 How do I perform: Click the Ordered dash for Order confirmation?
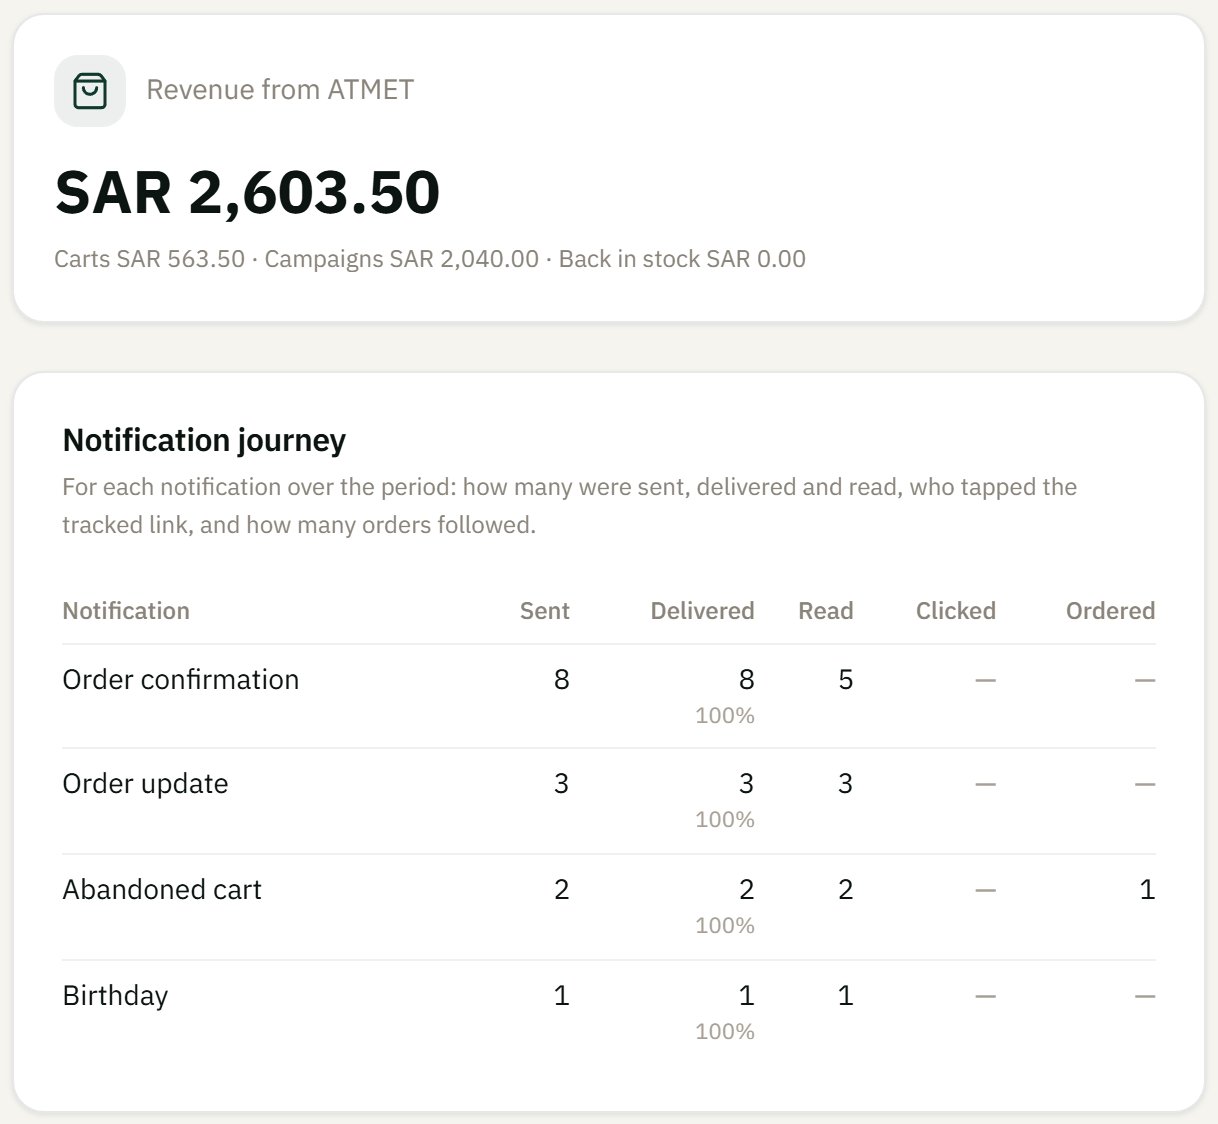tap(1146, 681)
